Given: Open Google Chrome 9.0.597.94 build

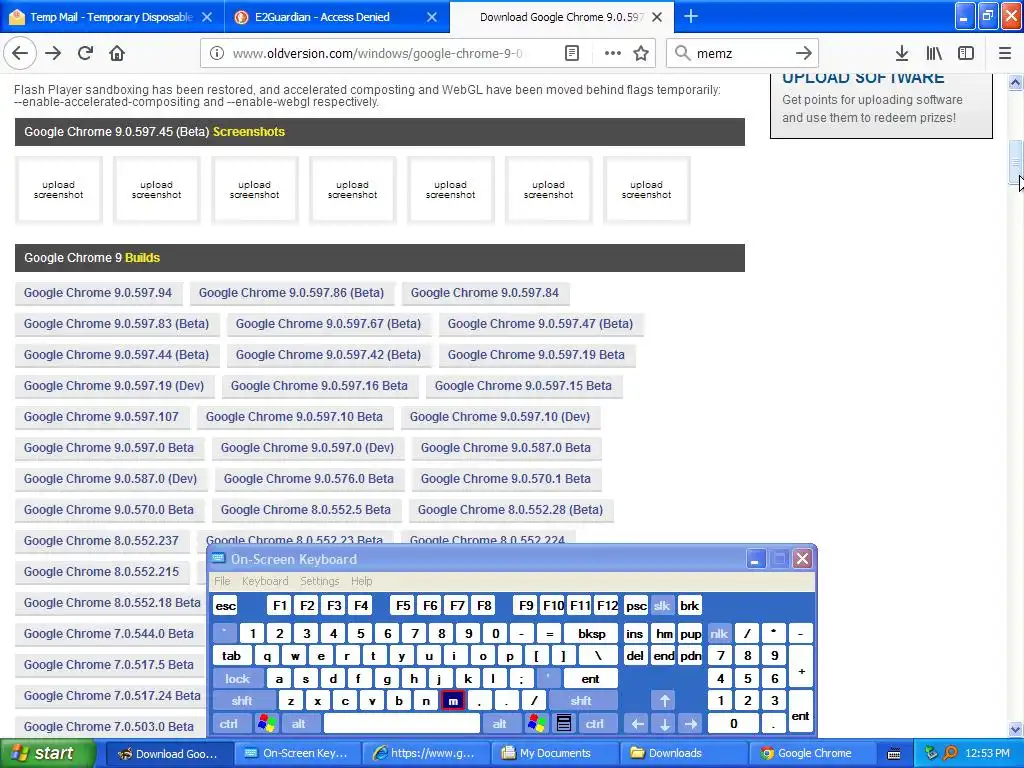Looking at the screenshot, I should tap(98, 293).
